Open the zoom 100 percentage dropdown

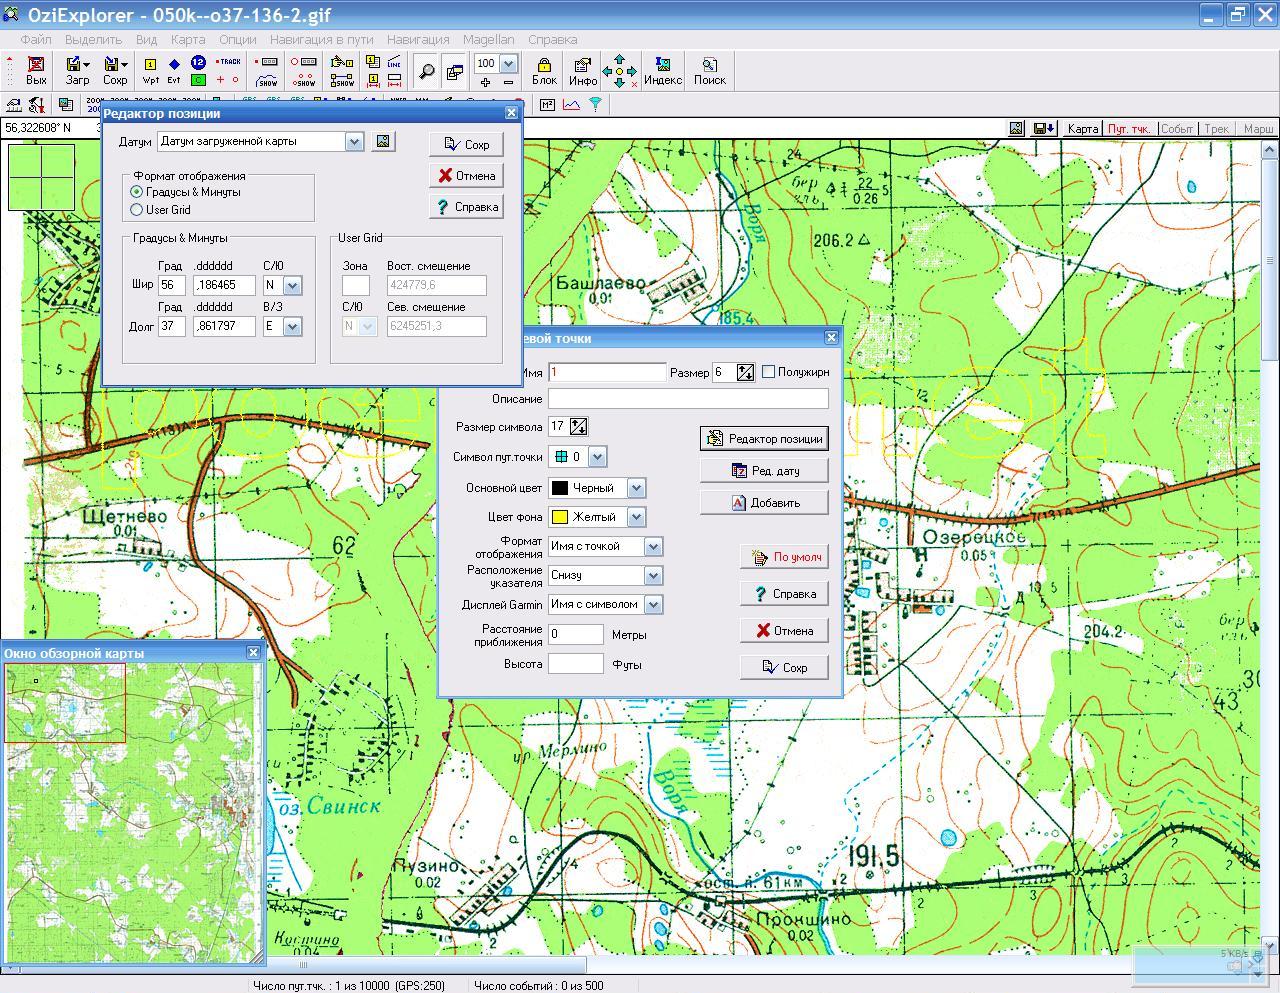(507, 64)
